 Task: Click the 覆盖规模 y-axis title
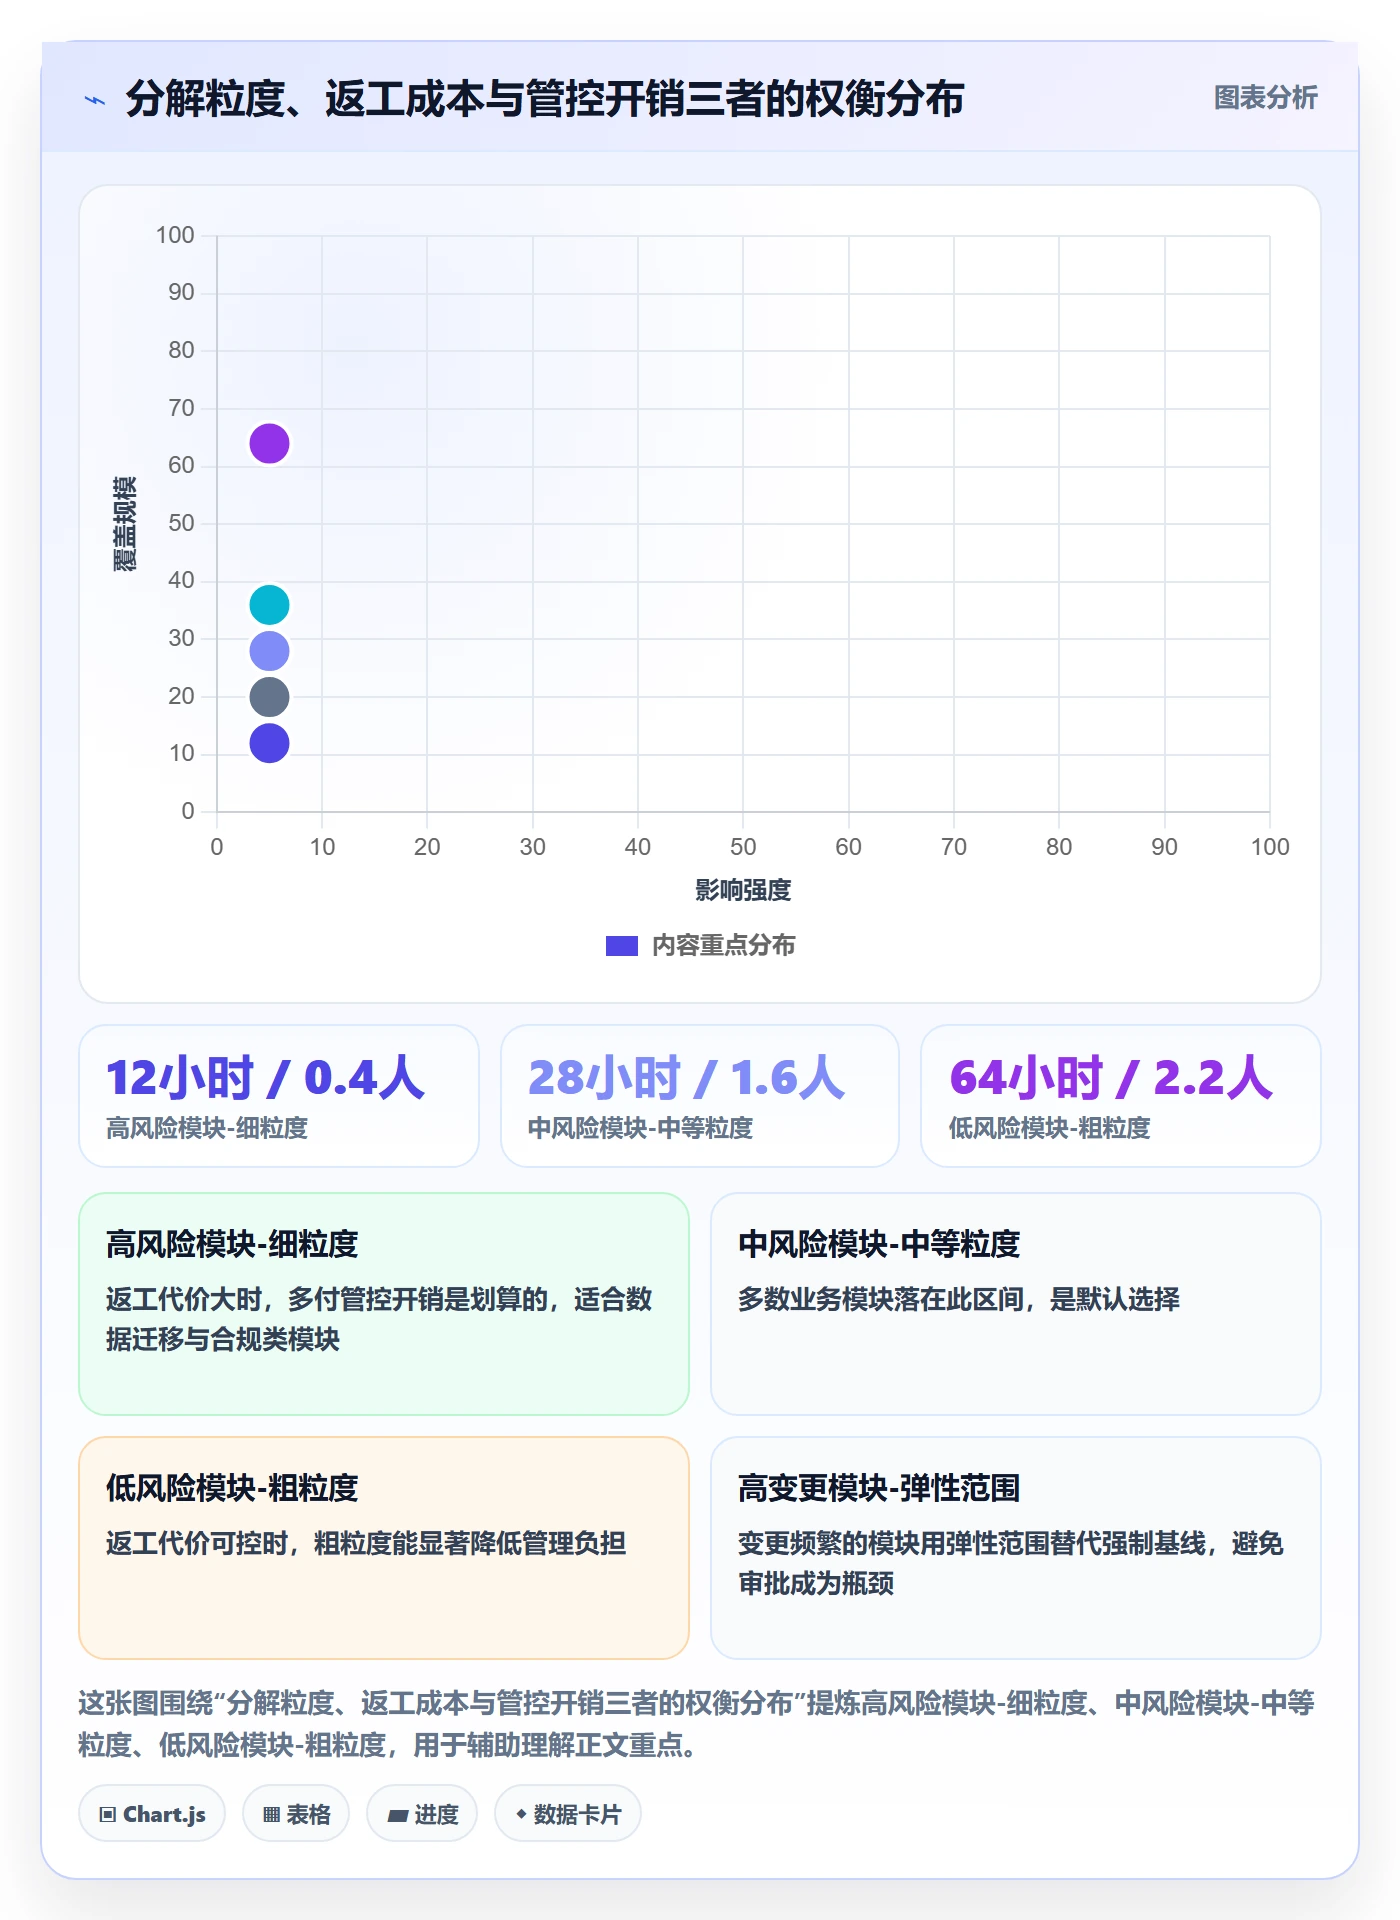124,524
